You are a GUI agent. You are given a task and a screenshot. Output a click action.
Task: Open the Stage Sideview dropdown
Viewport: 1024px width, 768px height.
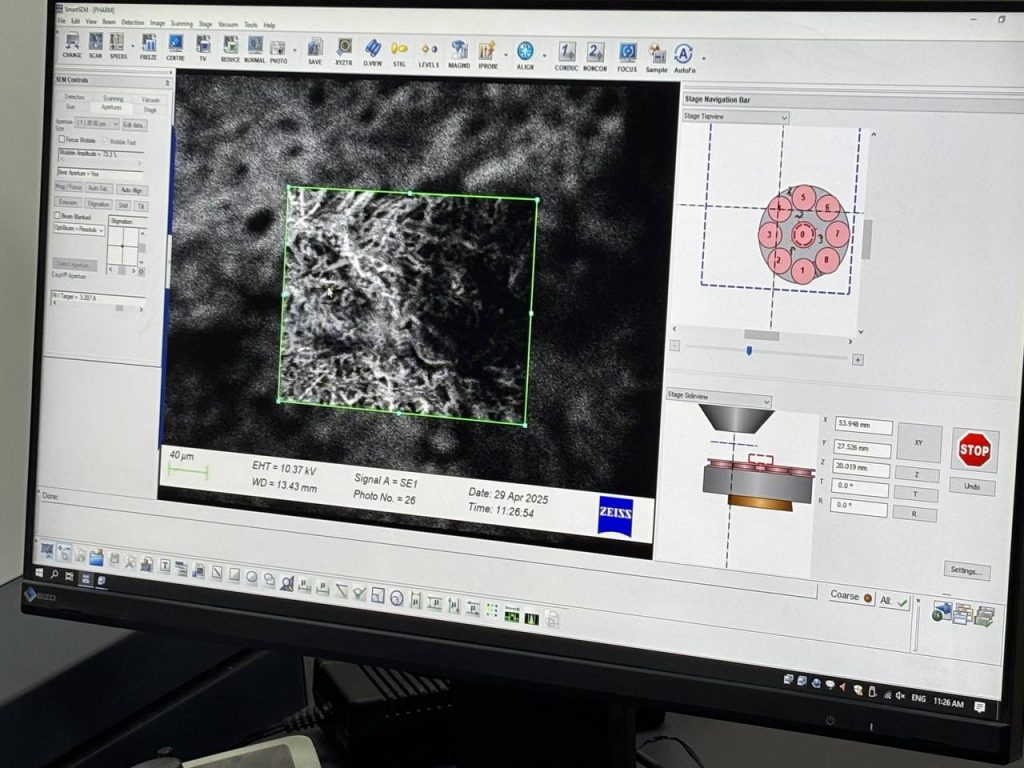point(718,396)
